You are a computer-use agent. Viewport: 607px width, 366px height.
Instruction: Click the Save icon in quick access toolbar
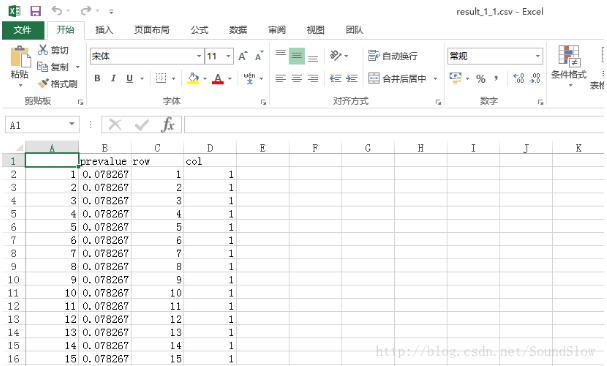pos(35,11)
